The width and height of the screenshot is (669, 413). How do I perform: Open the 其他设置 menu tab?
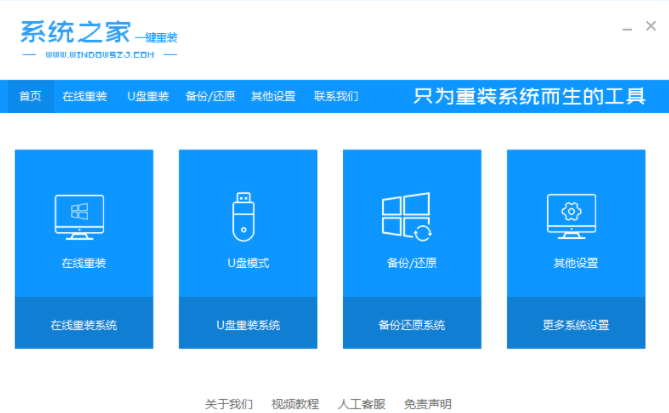point(273,97)
